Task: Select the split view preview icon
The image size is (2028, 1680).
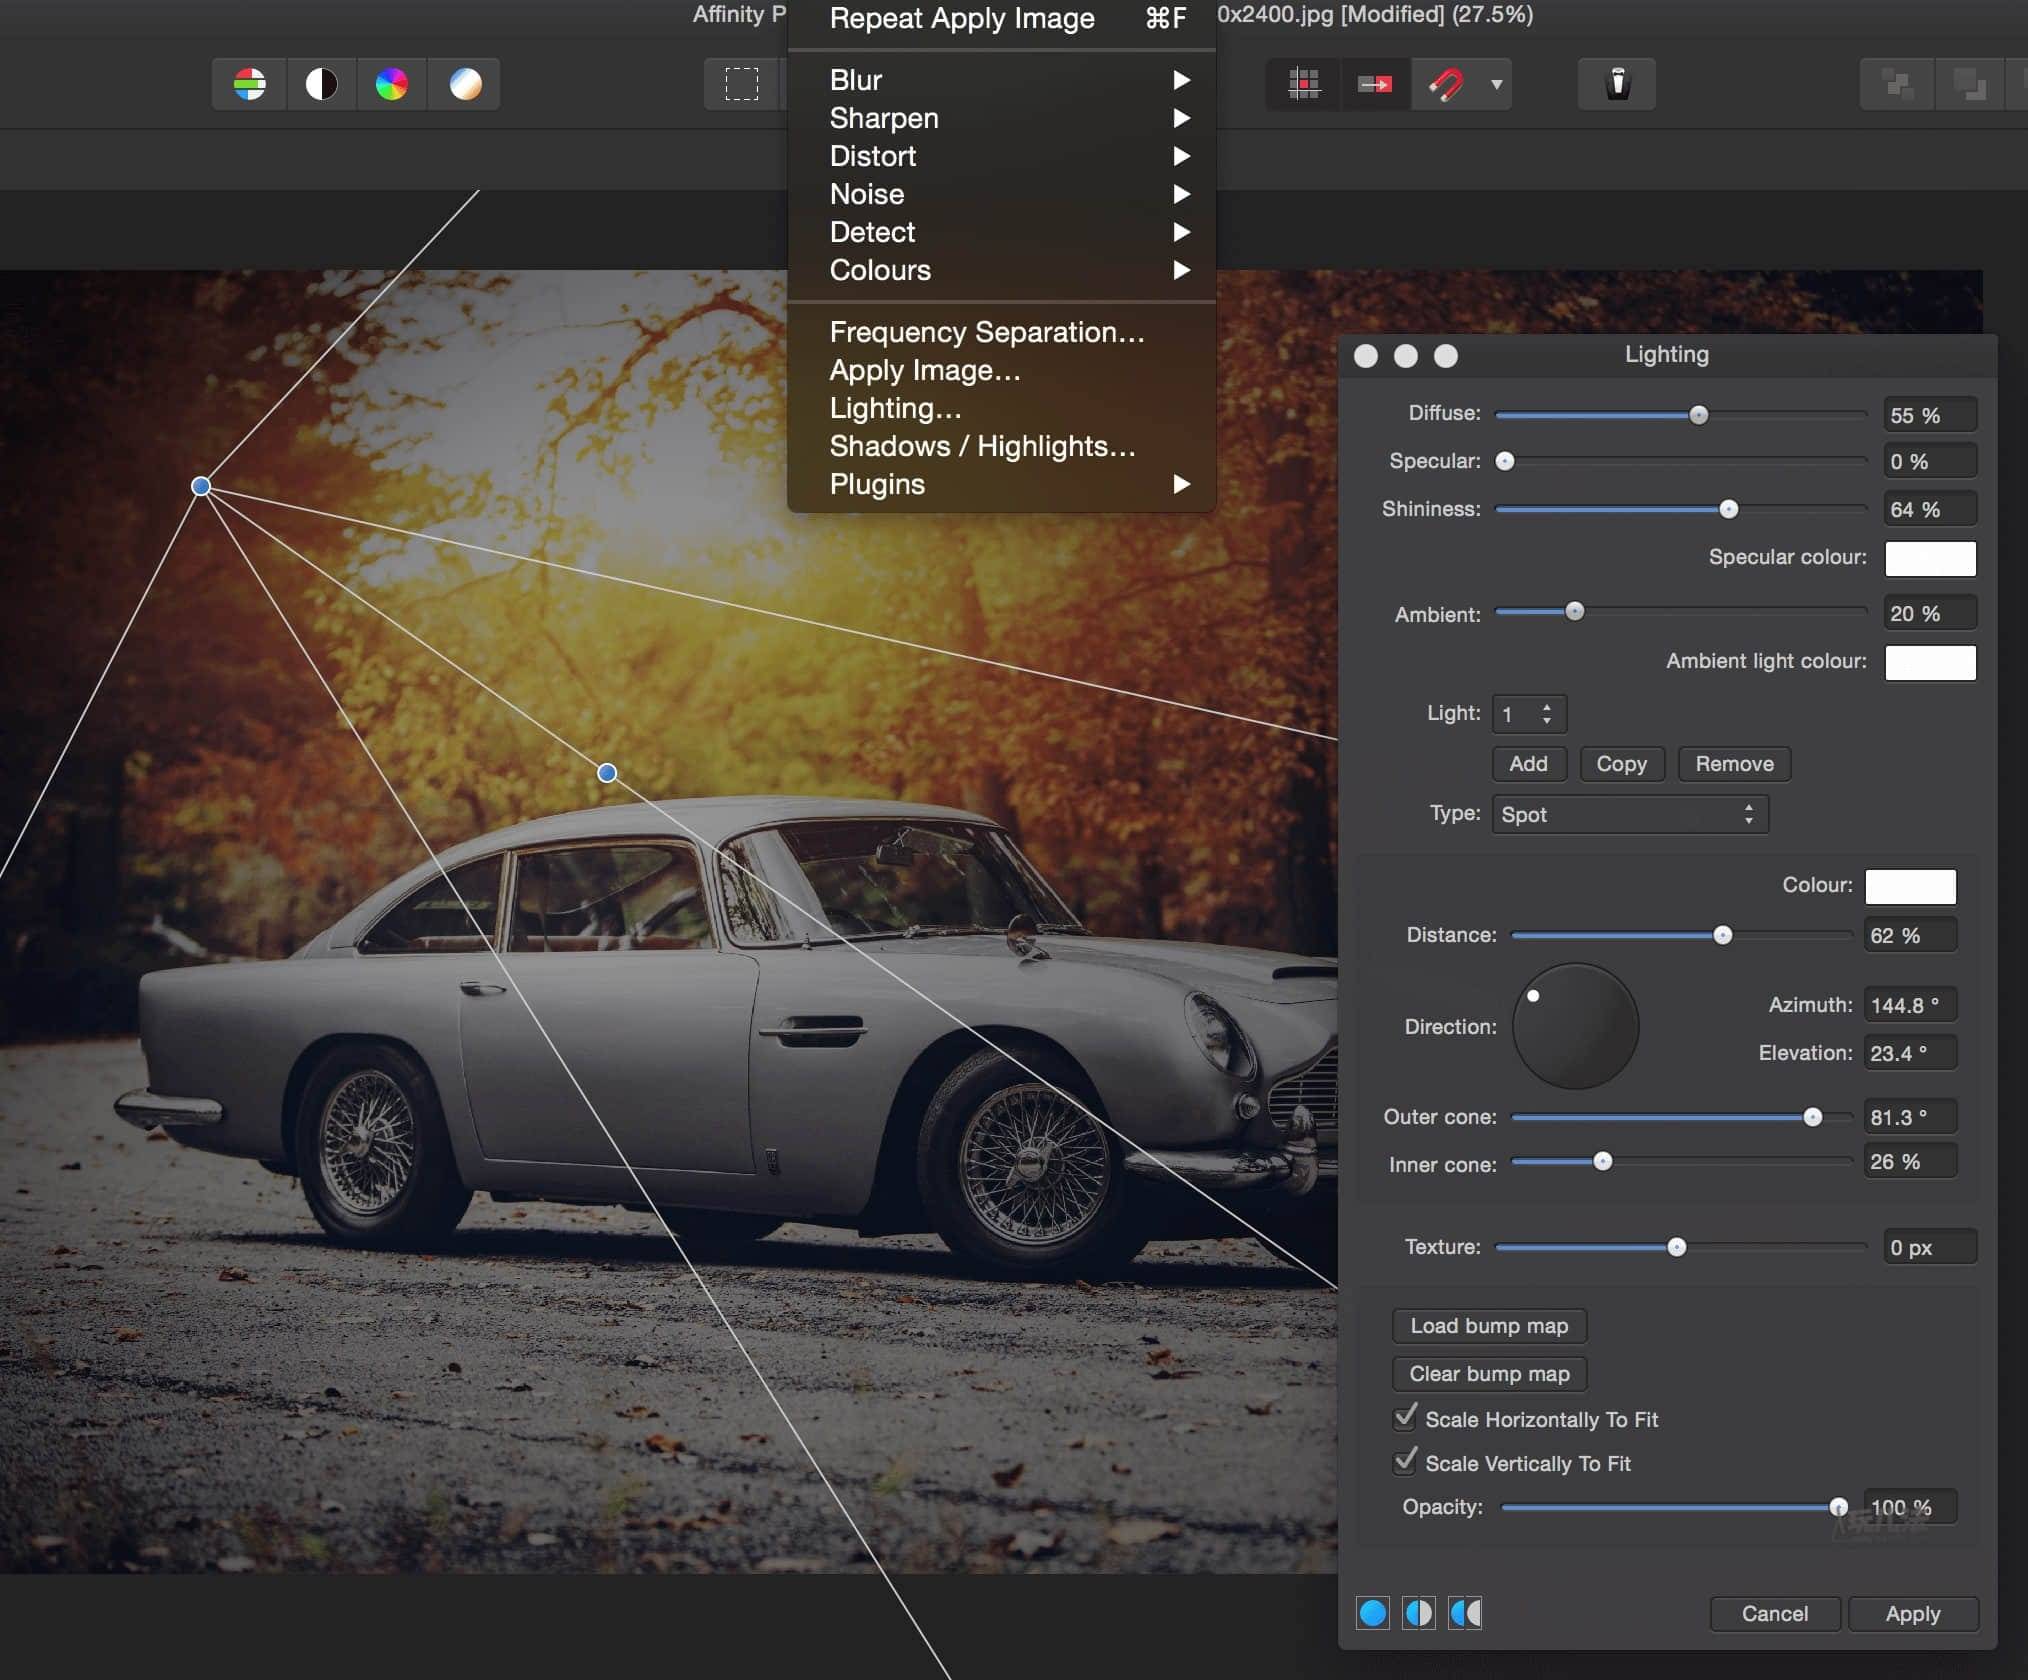Action: point(1419,1612)
